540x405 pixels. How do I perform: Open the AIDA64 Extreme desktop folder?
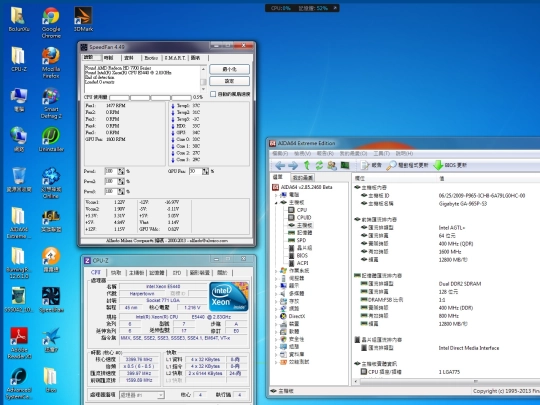(x=19, y=223)
